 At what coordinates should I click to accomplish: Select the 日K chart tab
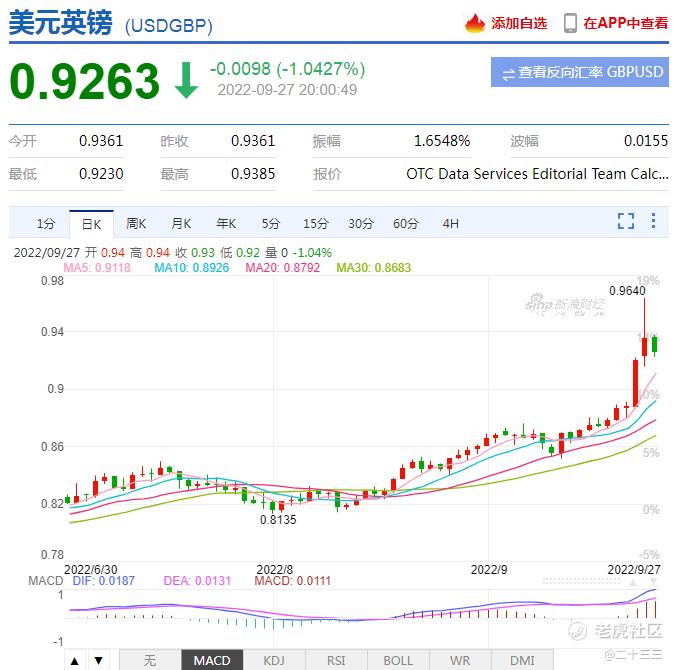(91, 224)
